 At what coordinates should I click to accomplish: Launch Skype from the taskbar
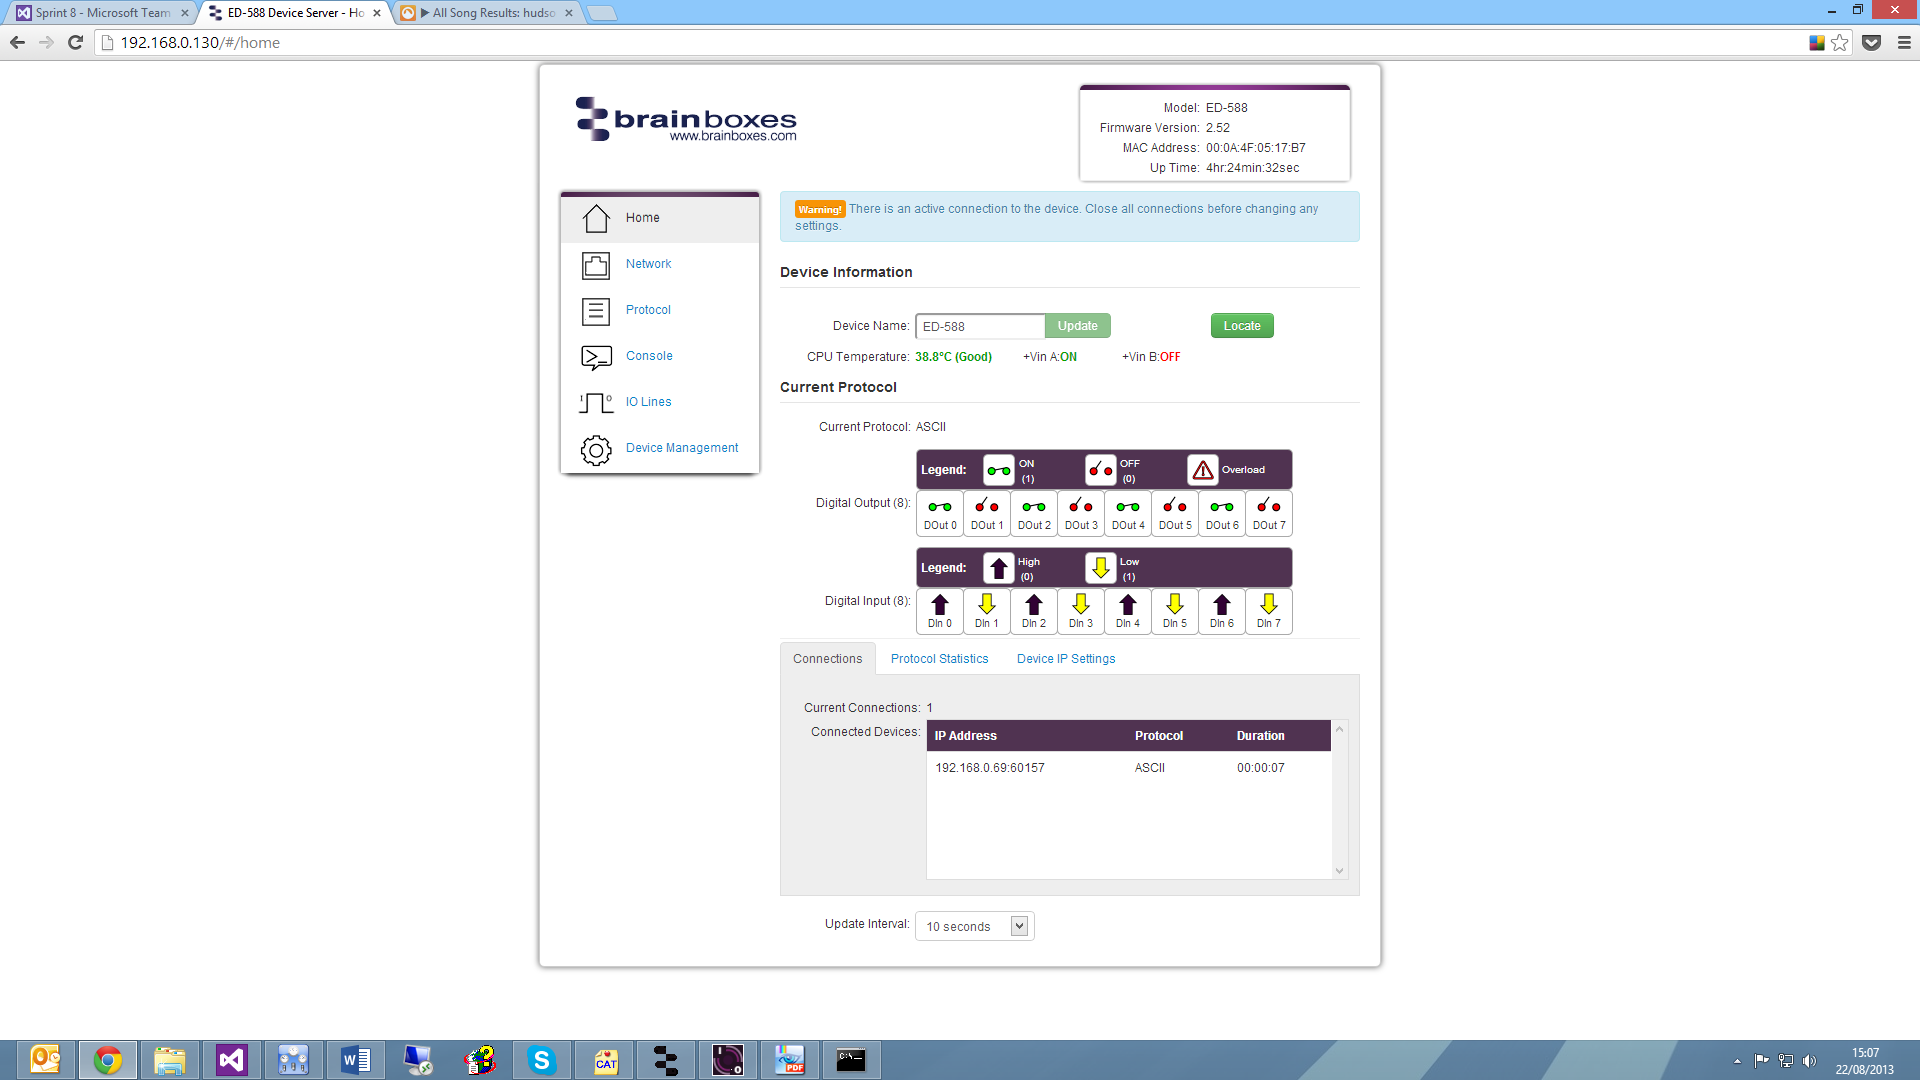pos(541,1059)
